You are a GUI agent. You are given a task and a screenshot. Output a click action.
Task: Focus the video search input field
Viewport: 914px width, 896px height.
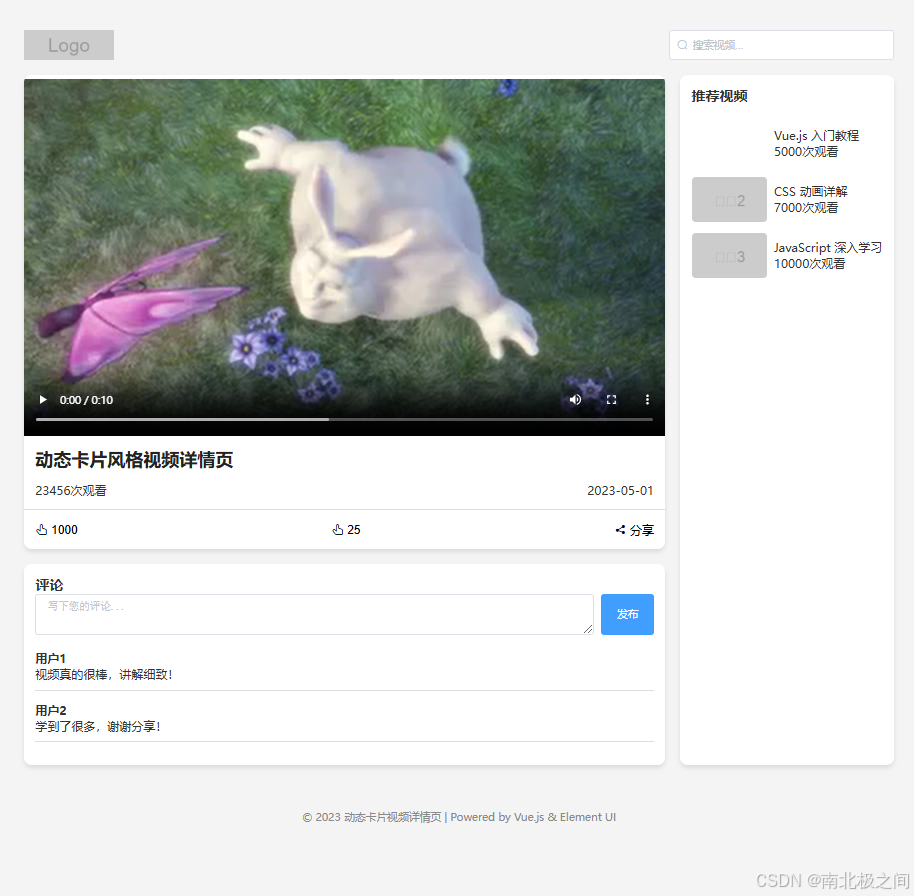coord(781,45)
